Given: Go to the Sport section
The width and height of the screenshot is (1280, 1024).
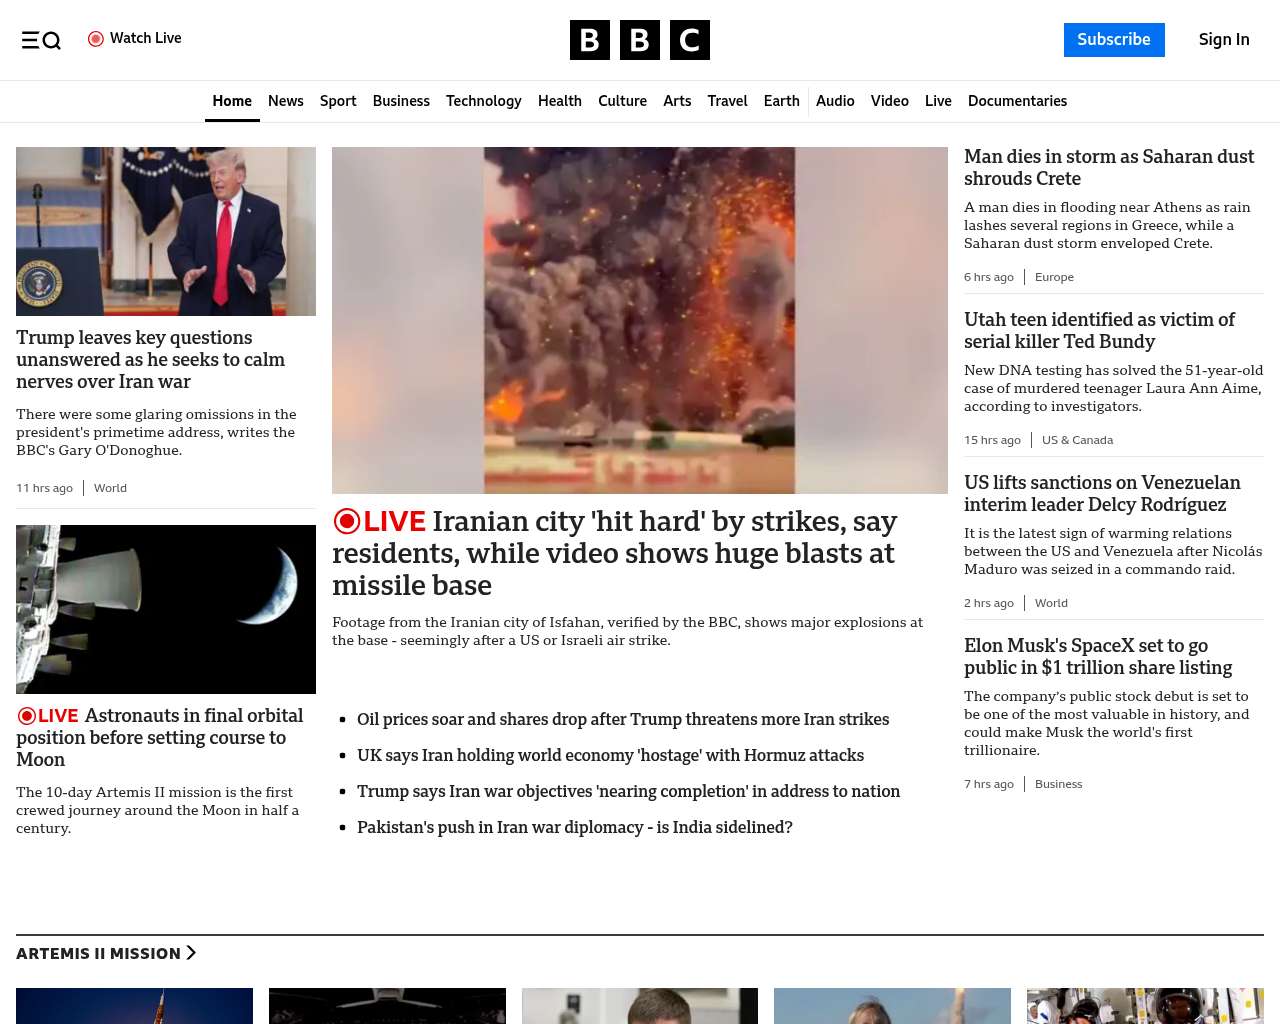Looking at the screenshot, I should 338,101.
